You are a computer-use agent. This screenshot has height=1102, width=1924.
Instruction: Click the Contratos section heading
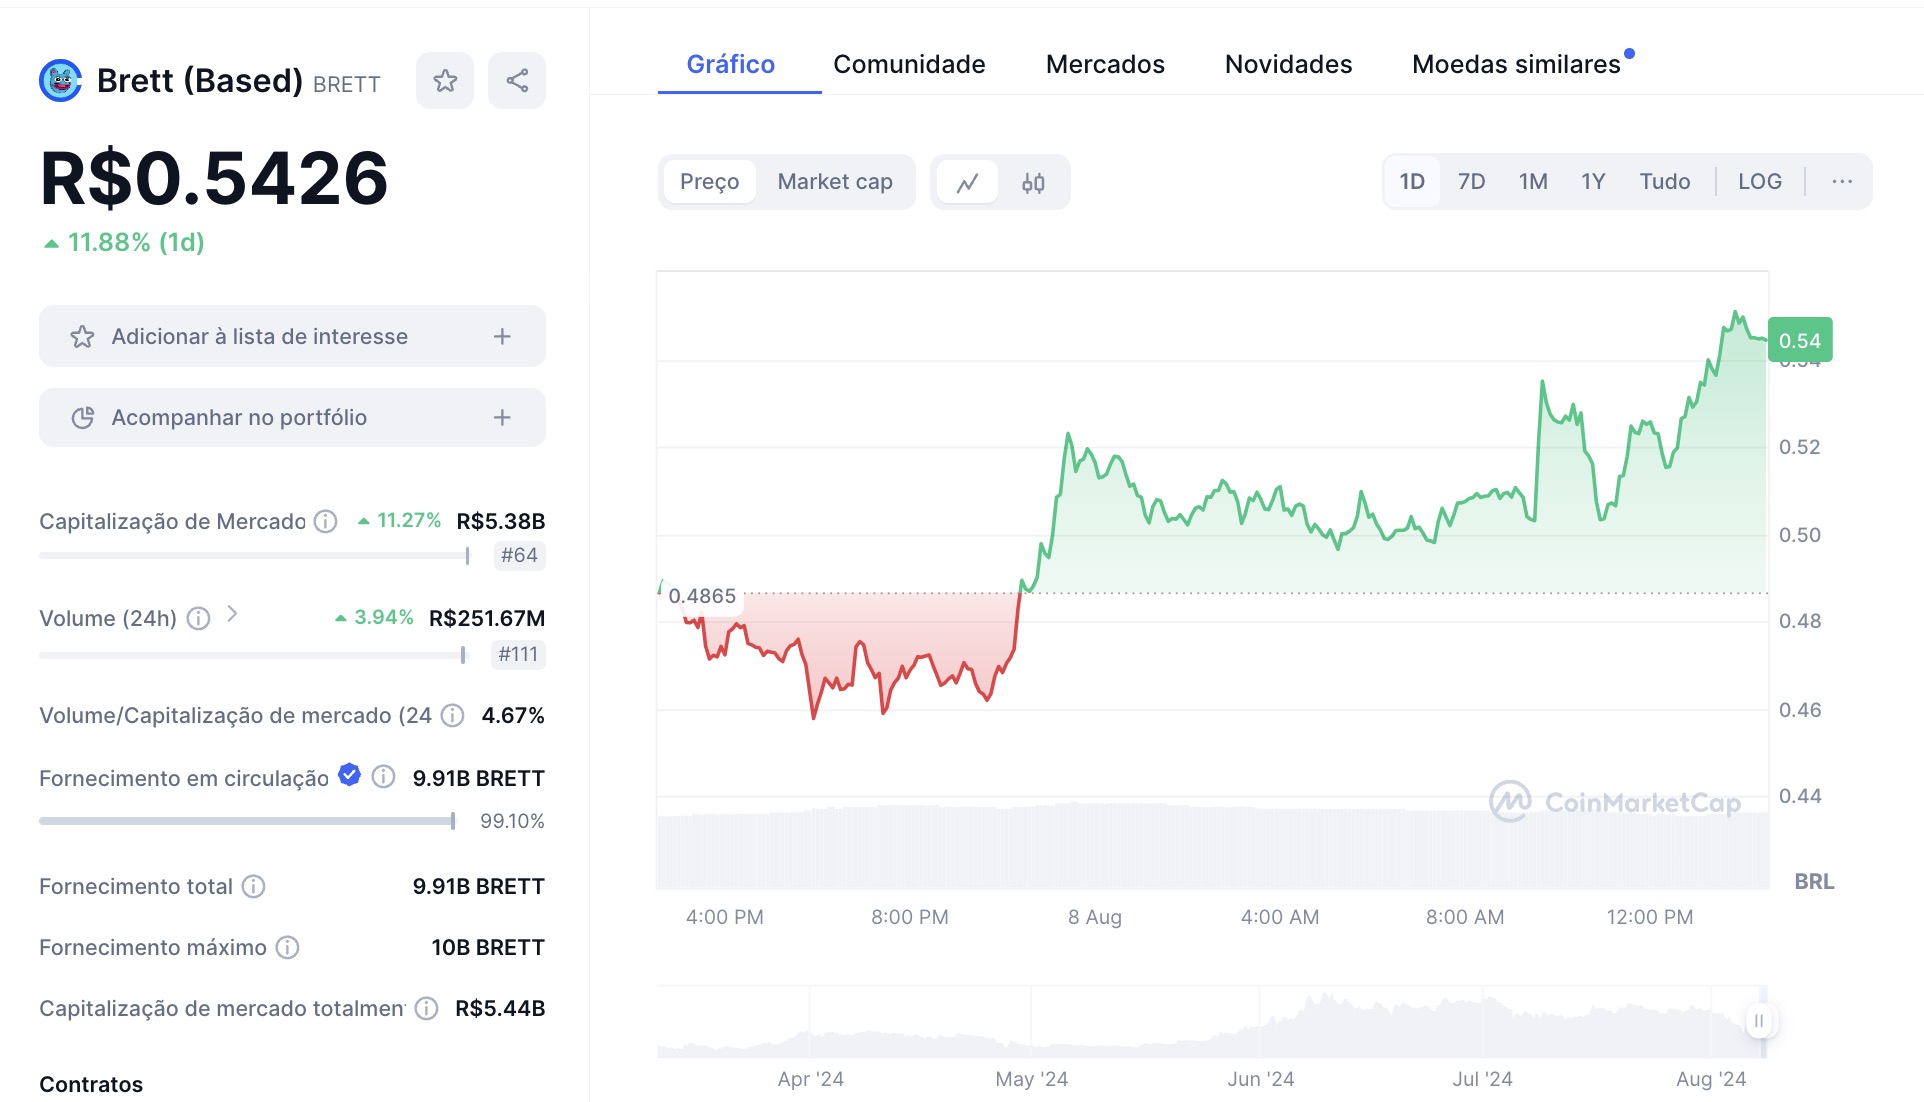click(91, 1084)
